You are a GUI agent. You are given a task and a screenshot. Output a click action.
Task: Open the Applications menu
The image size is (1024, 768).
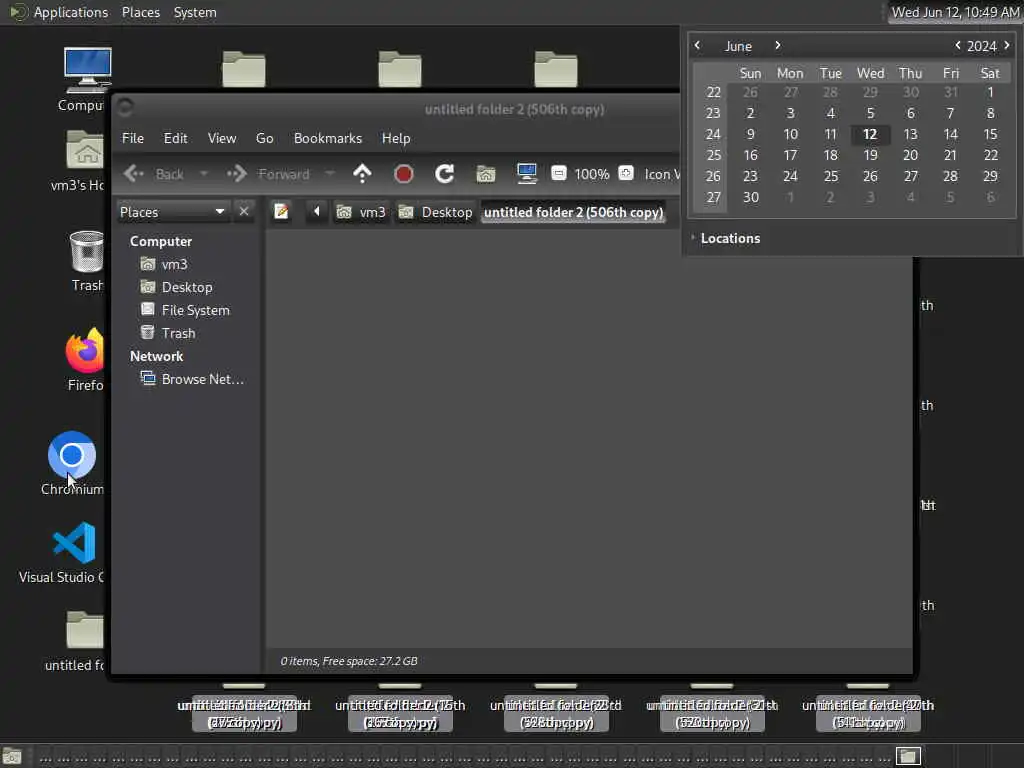(59, 12)
